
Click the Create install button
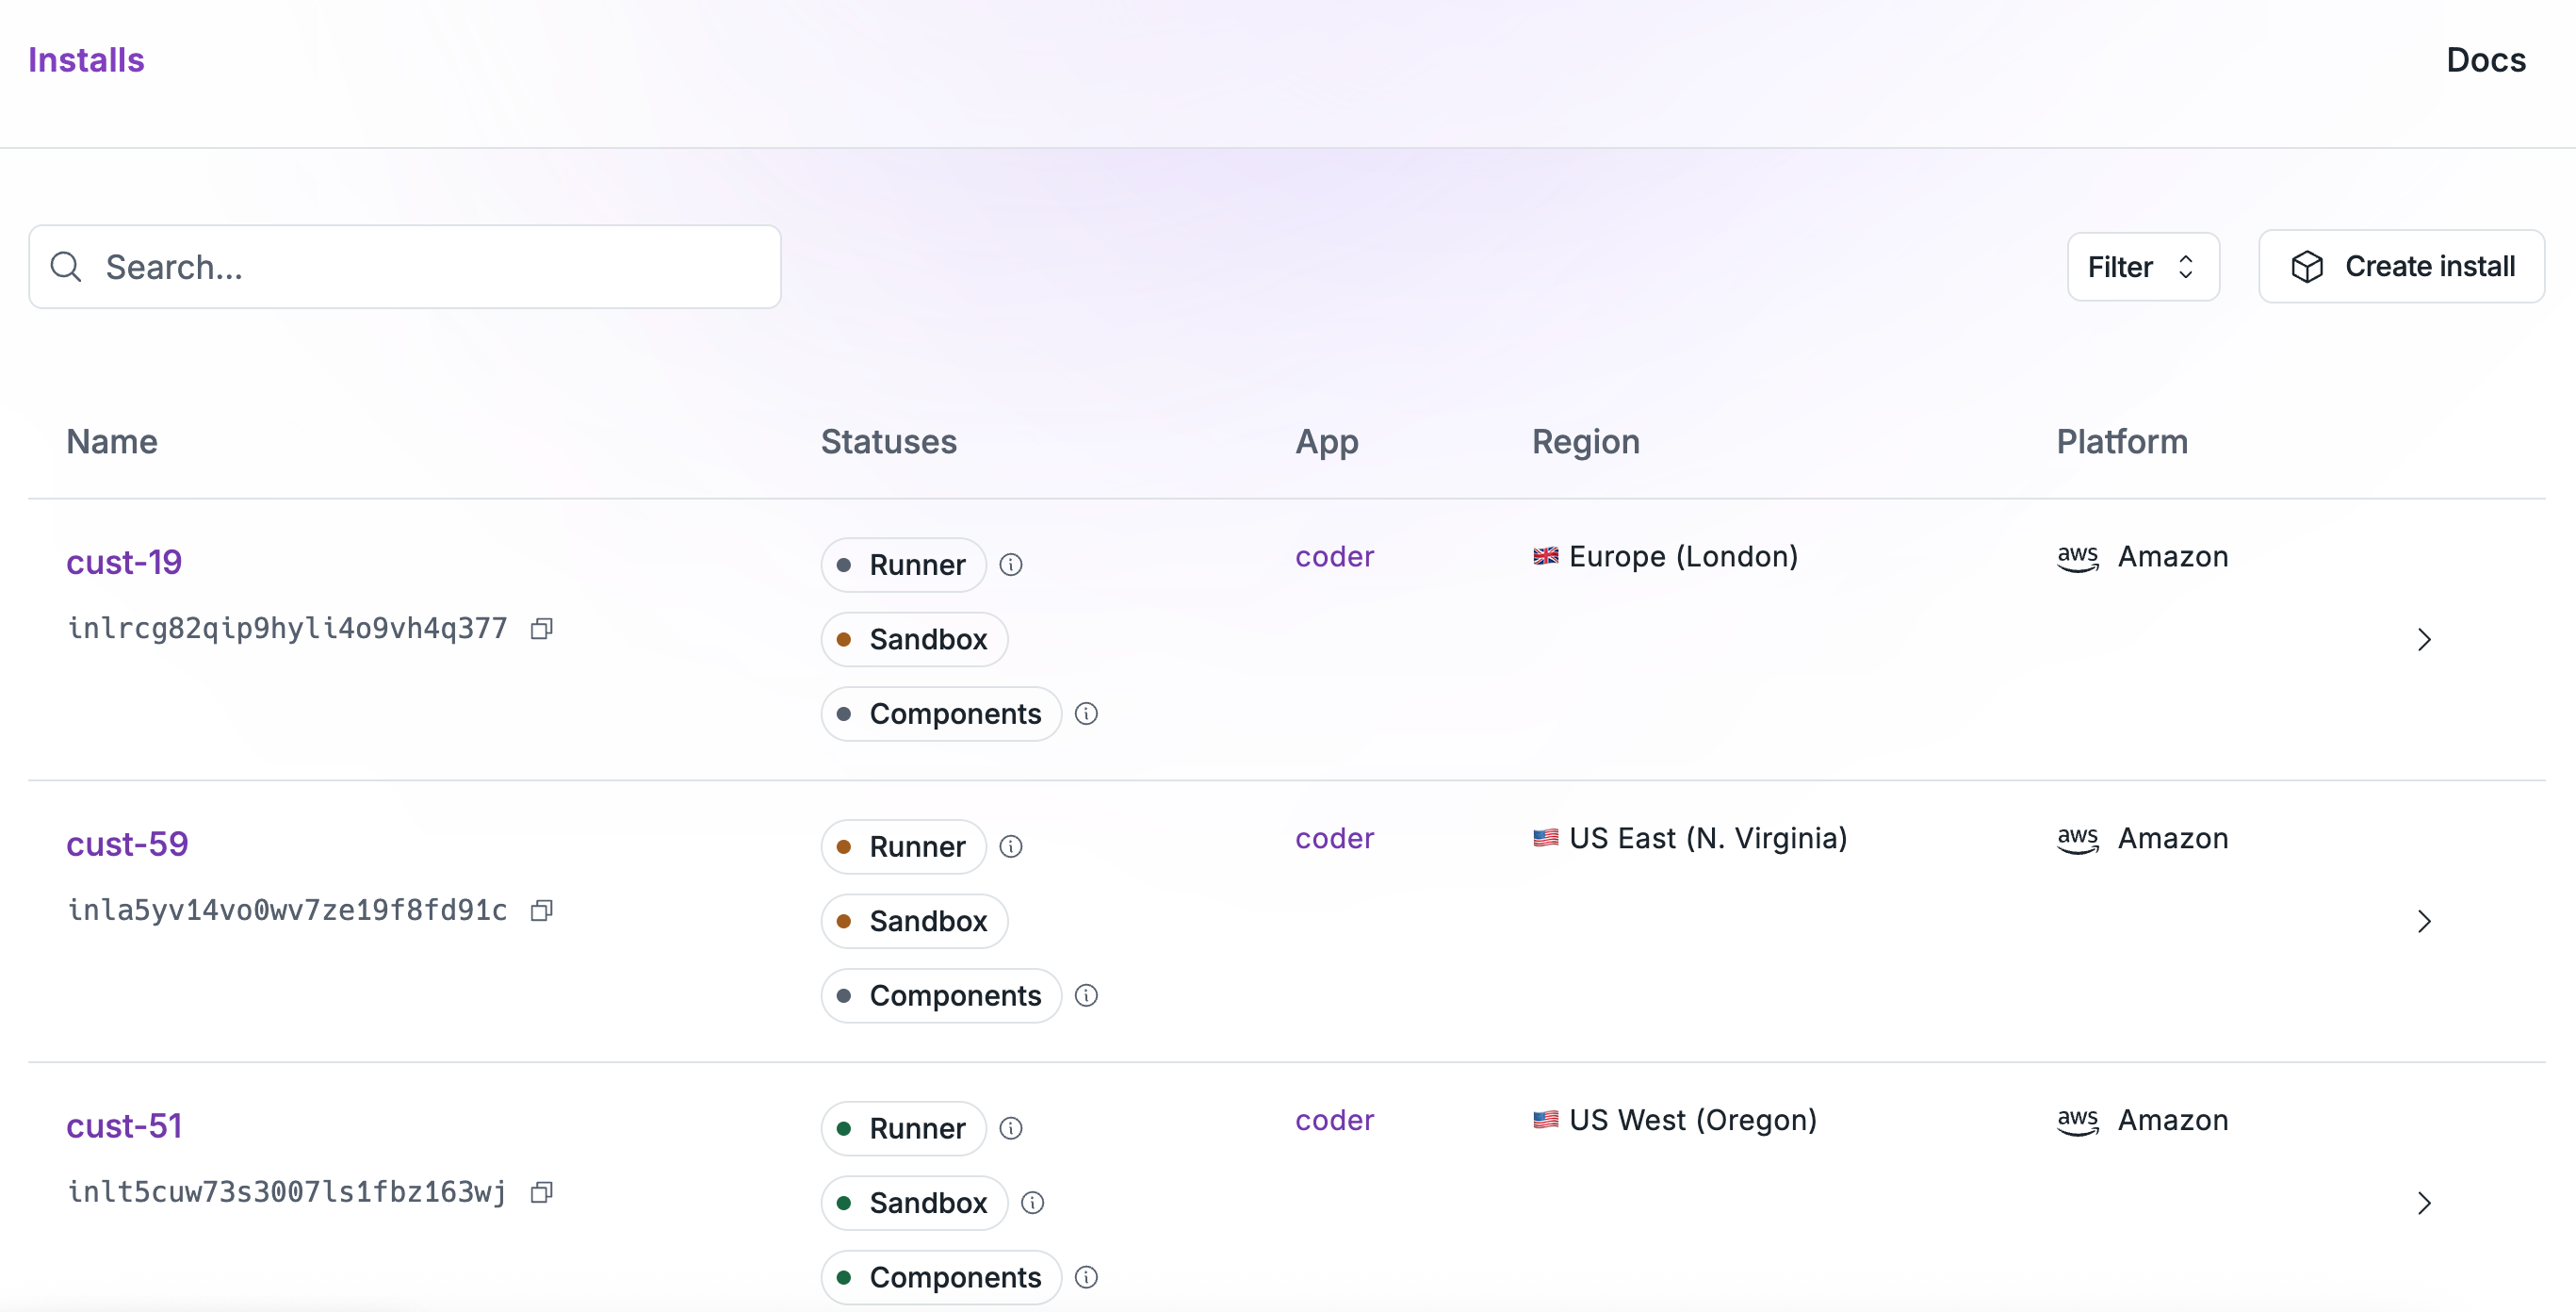2400,267
